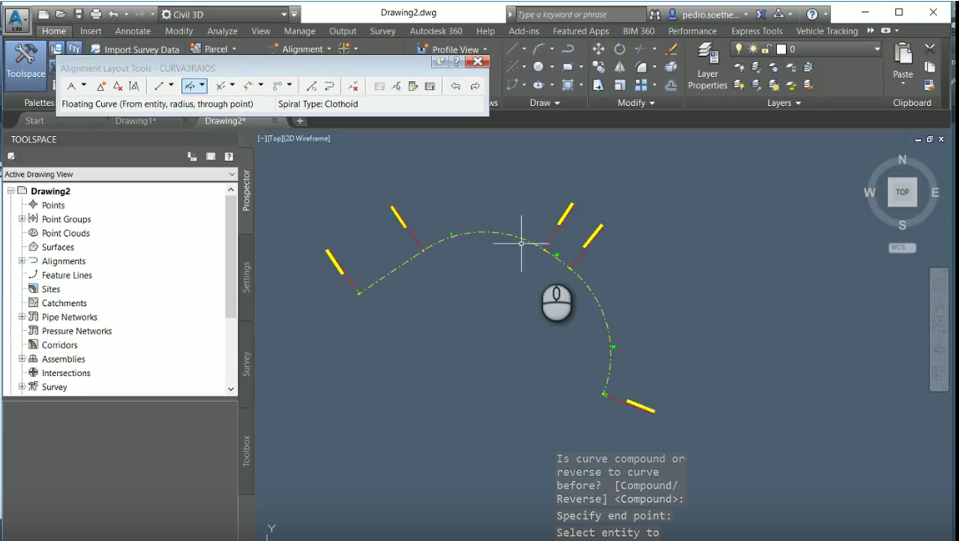Click the Move tool in Modify panel
959x541 pixels.
point(599,49)
